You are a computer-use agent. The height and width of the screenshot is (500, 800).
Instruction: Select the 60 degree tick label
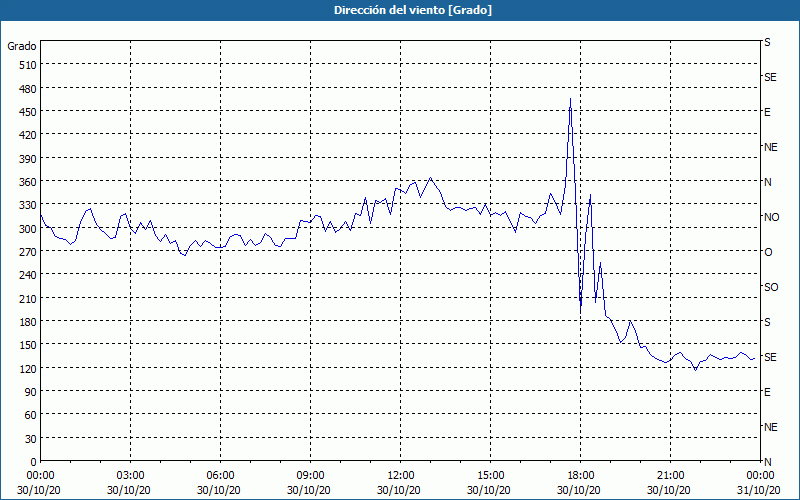click(31, 415)
